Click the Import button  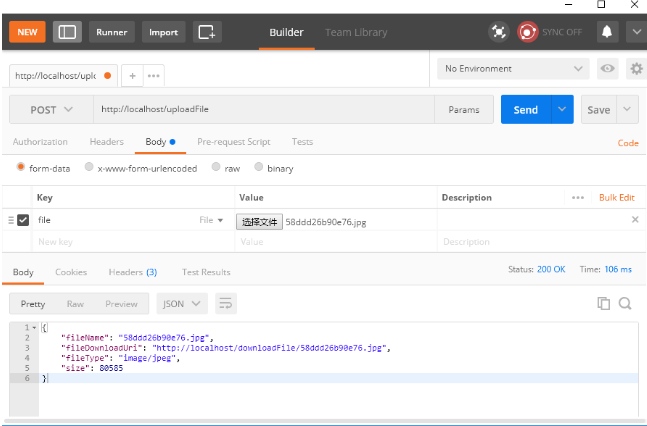(163, 32)
